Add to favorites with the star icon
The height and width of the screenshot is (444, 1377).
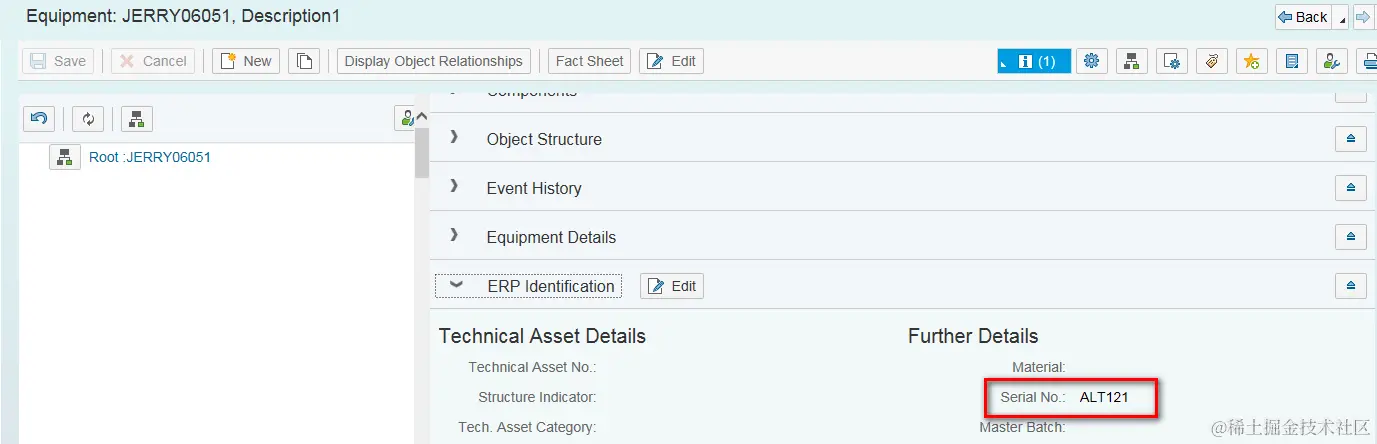point(1251,61)
